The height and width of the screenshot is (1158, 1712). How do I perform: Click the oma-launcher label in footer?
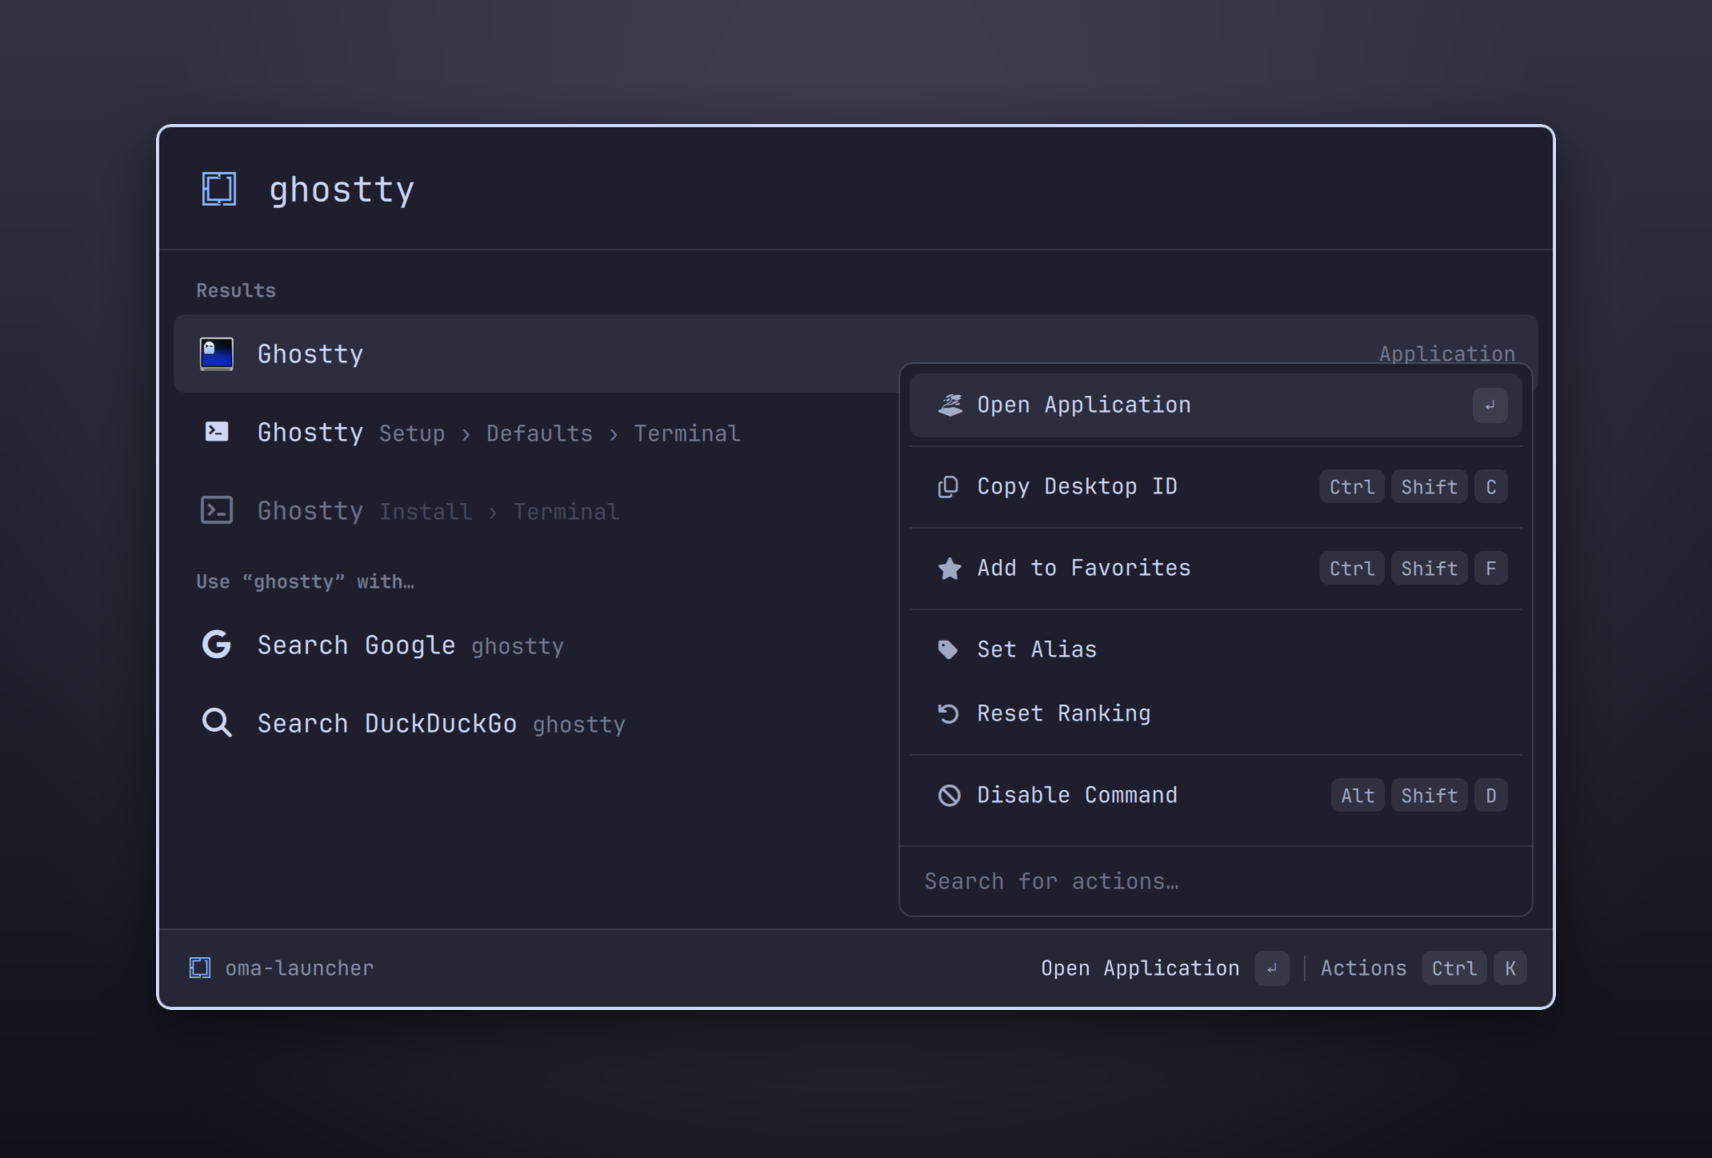[299, 968]
